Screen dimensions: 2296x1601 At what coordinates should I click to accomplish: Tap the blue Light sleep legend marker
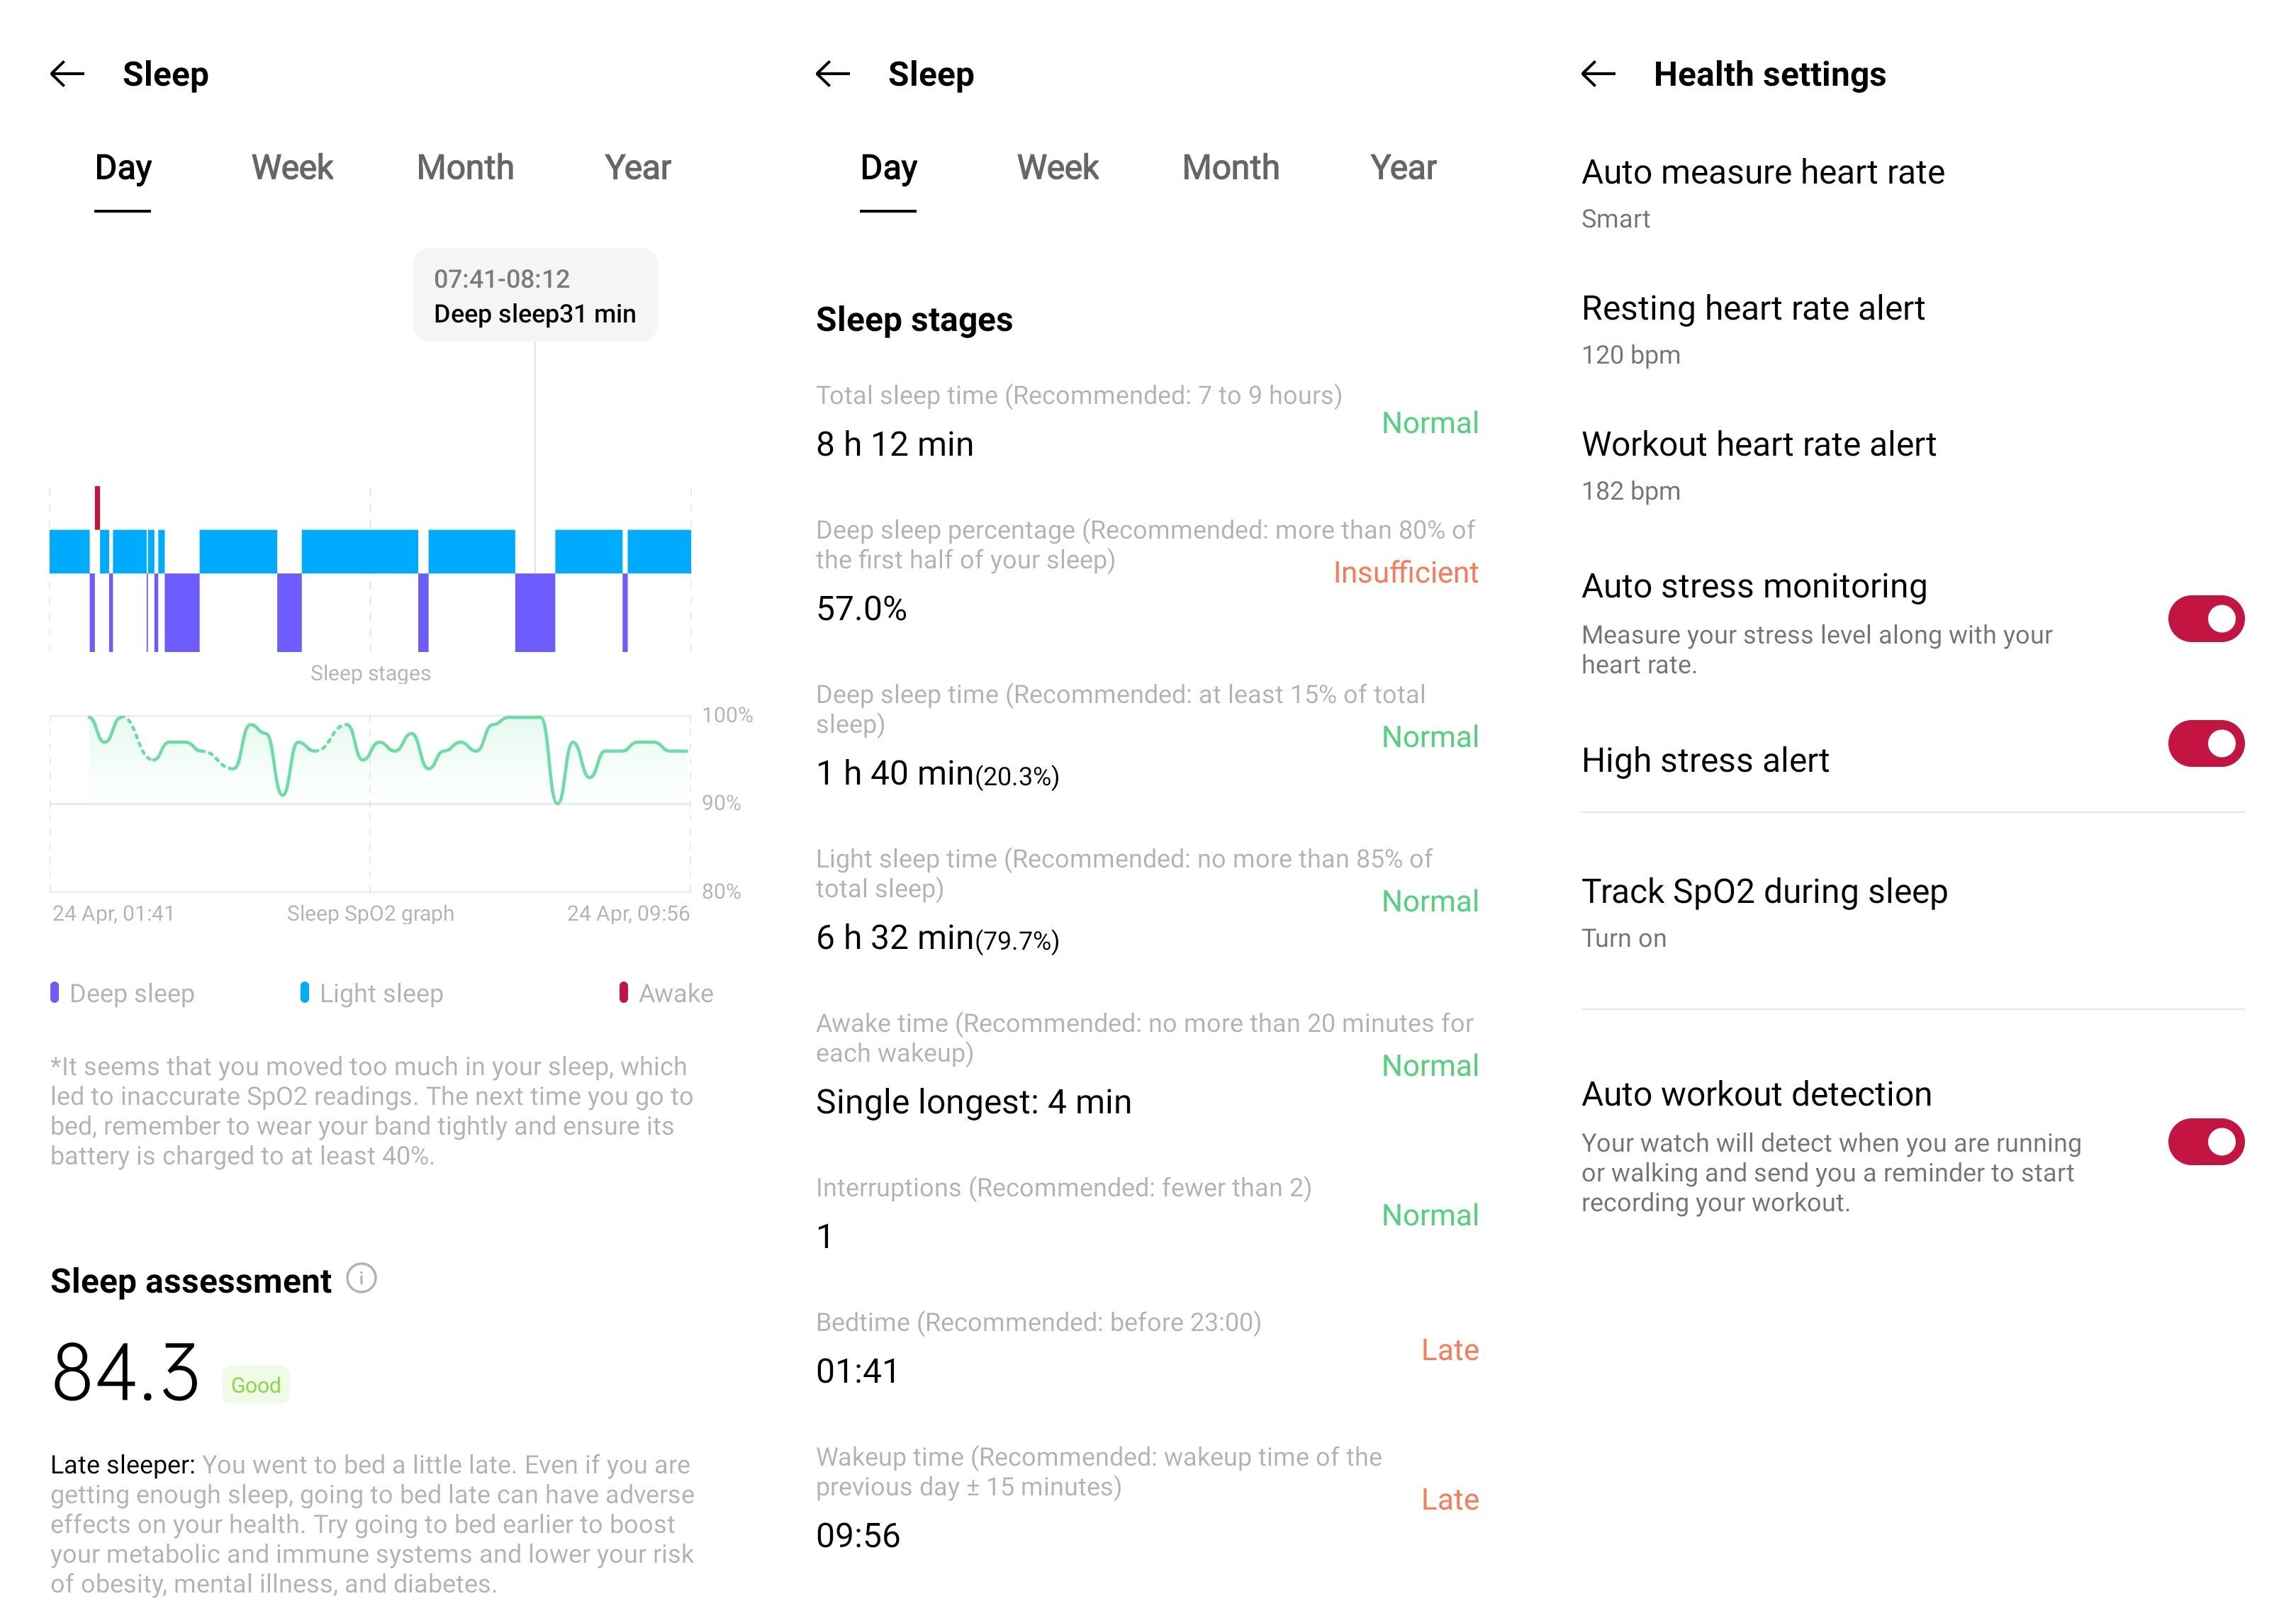click(304, 992)
